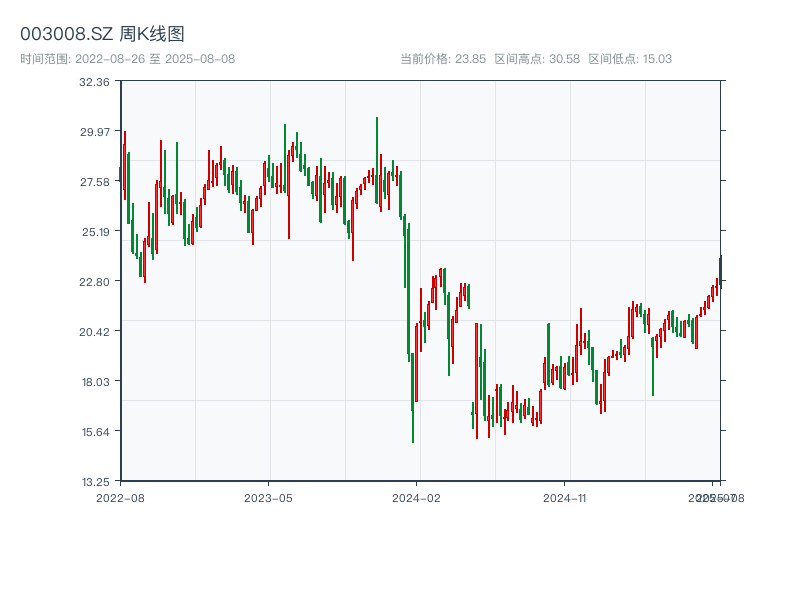Click the 区间高点 30.58 label
This screenshot has height=600, width=800.
(x=537, y=59)
